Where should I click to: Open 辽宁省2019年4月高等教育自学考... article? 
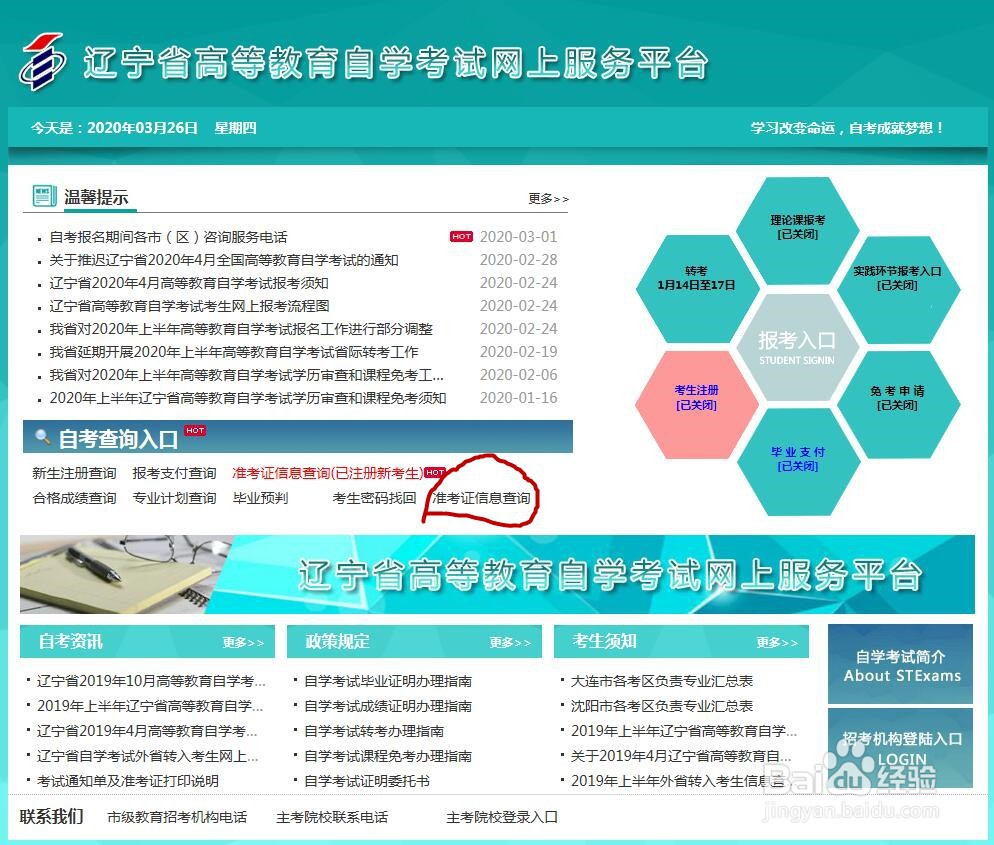(147, 731)
